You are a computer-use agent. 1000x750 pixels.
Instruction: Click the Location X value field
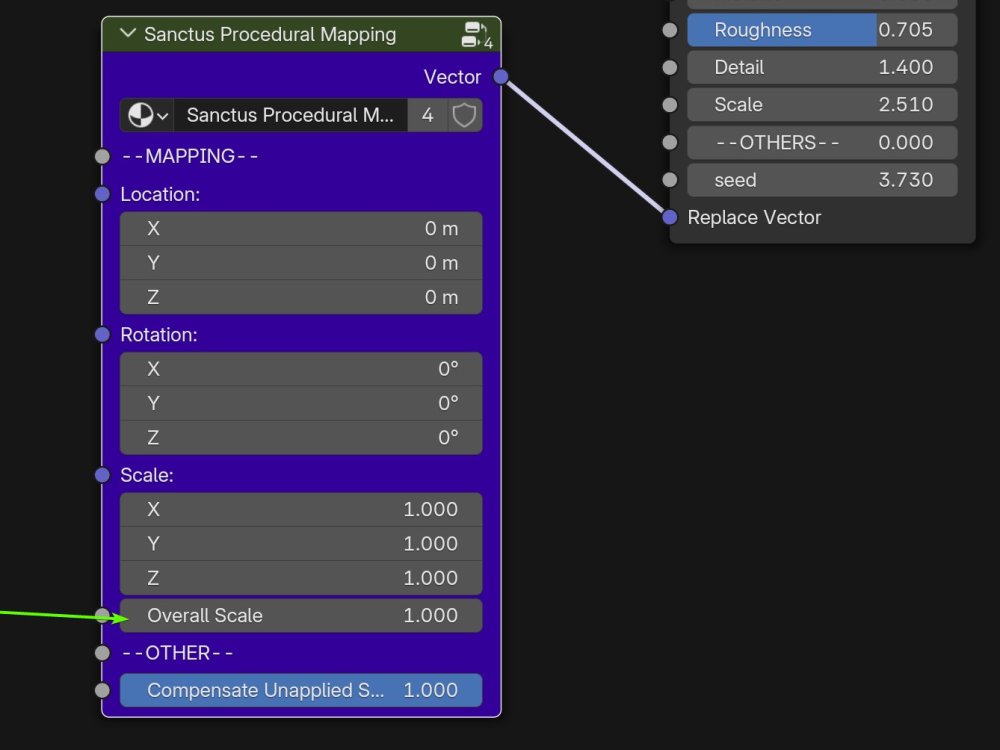tap(300, 228)
